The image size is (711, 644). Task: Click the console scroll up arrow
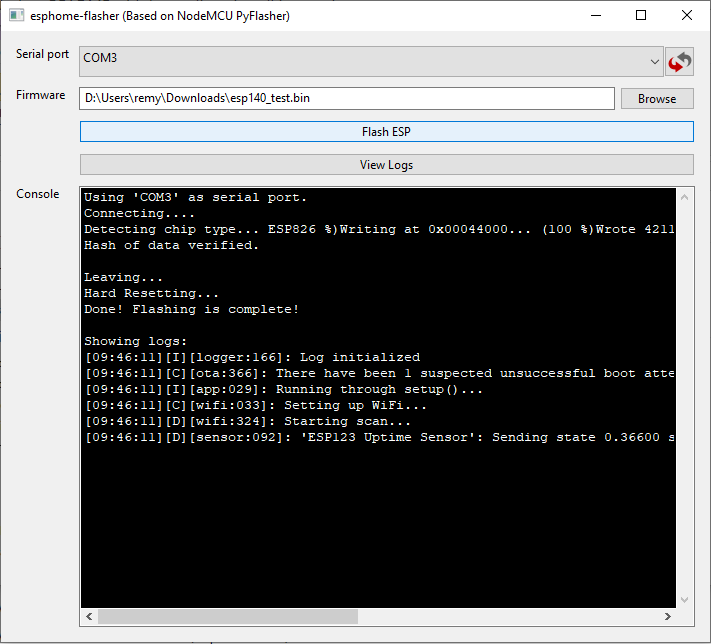pyautogui.click(x=685, y=197)
